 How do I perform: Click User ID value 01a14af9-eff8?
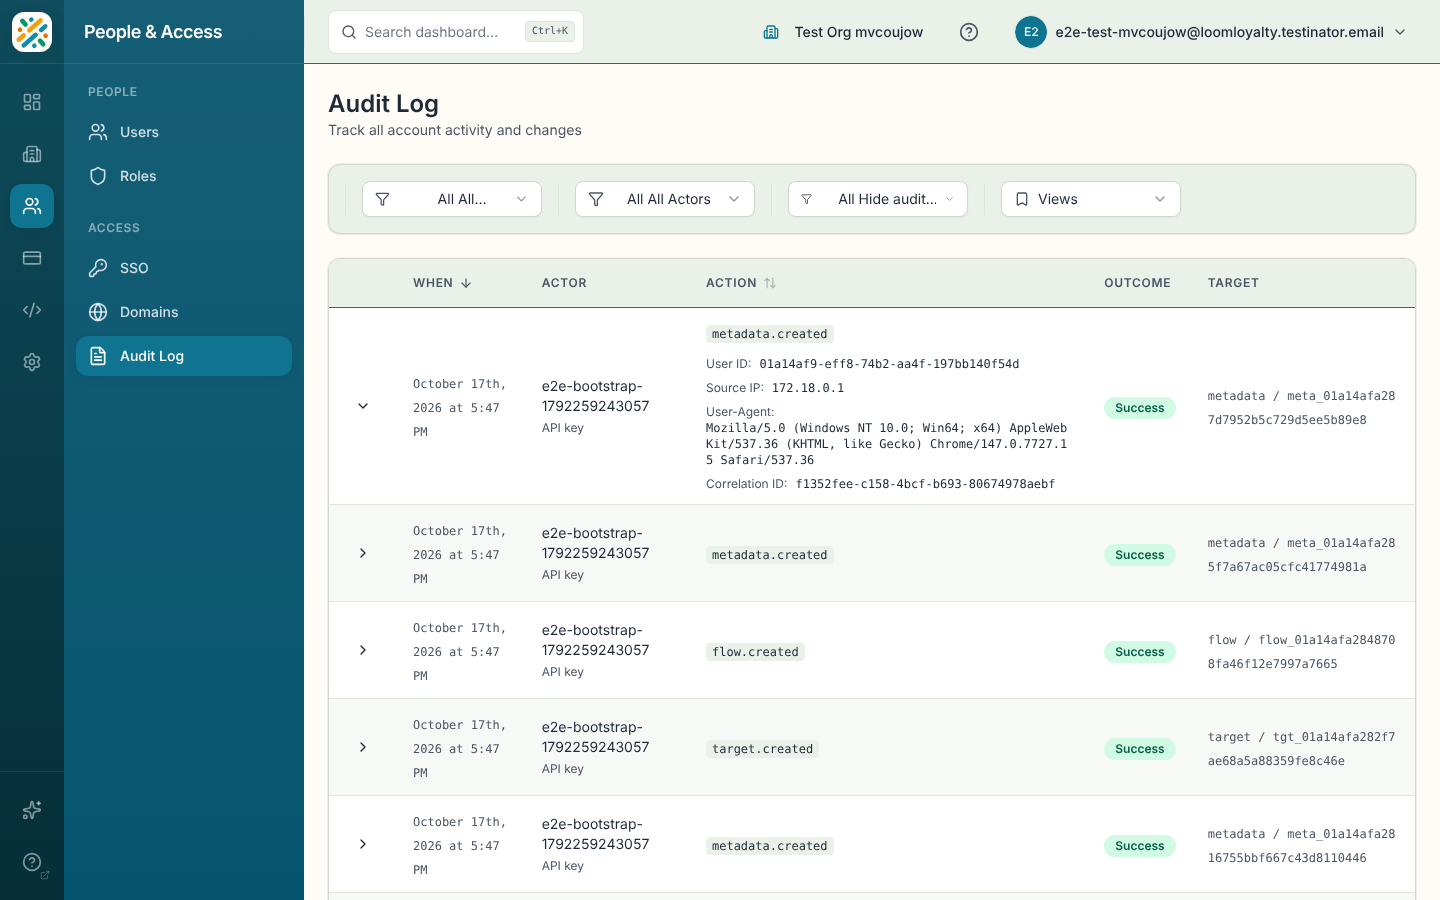tap(889, 364)
